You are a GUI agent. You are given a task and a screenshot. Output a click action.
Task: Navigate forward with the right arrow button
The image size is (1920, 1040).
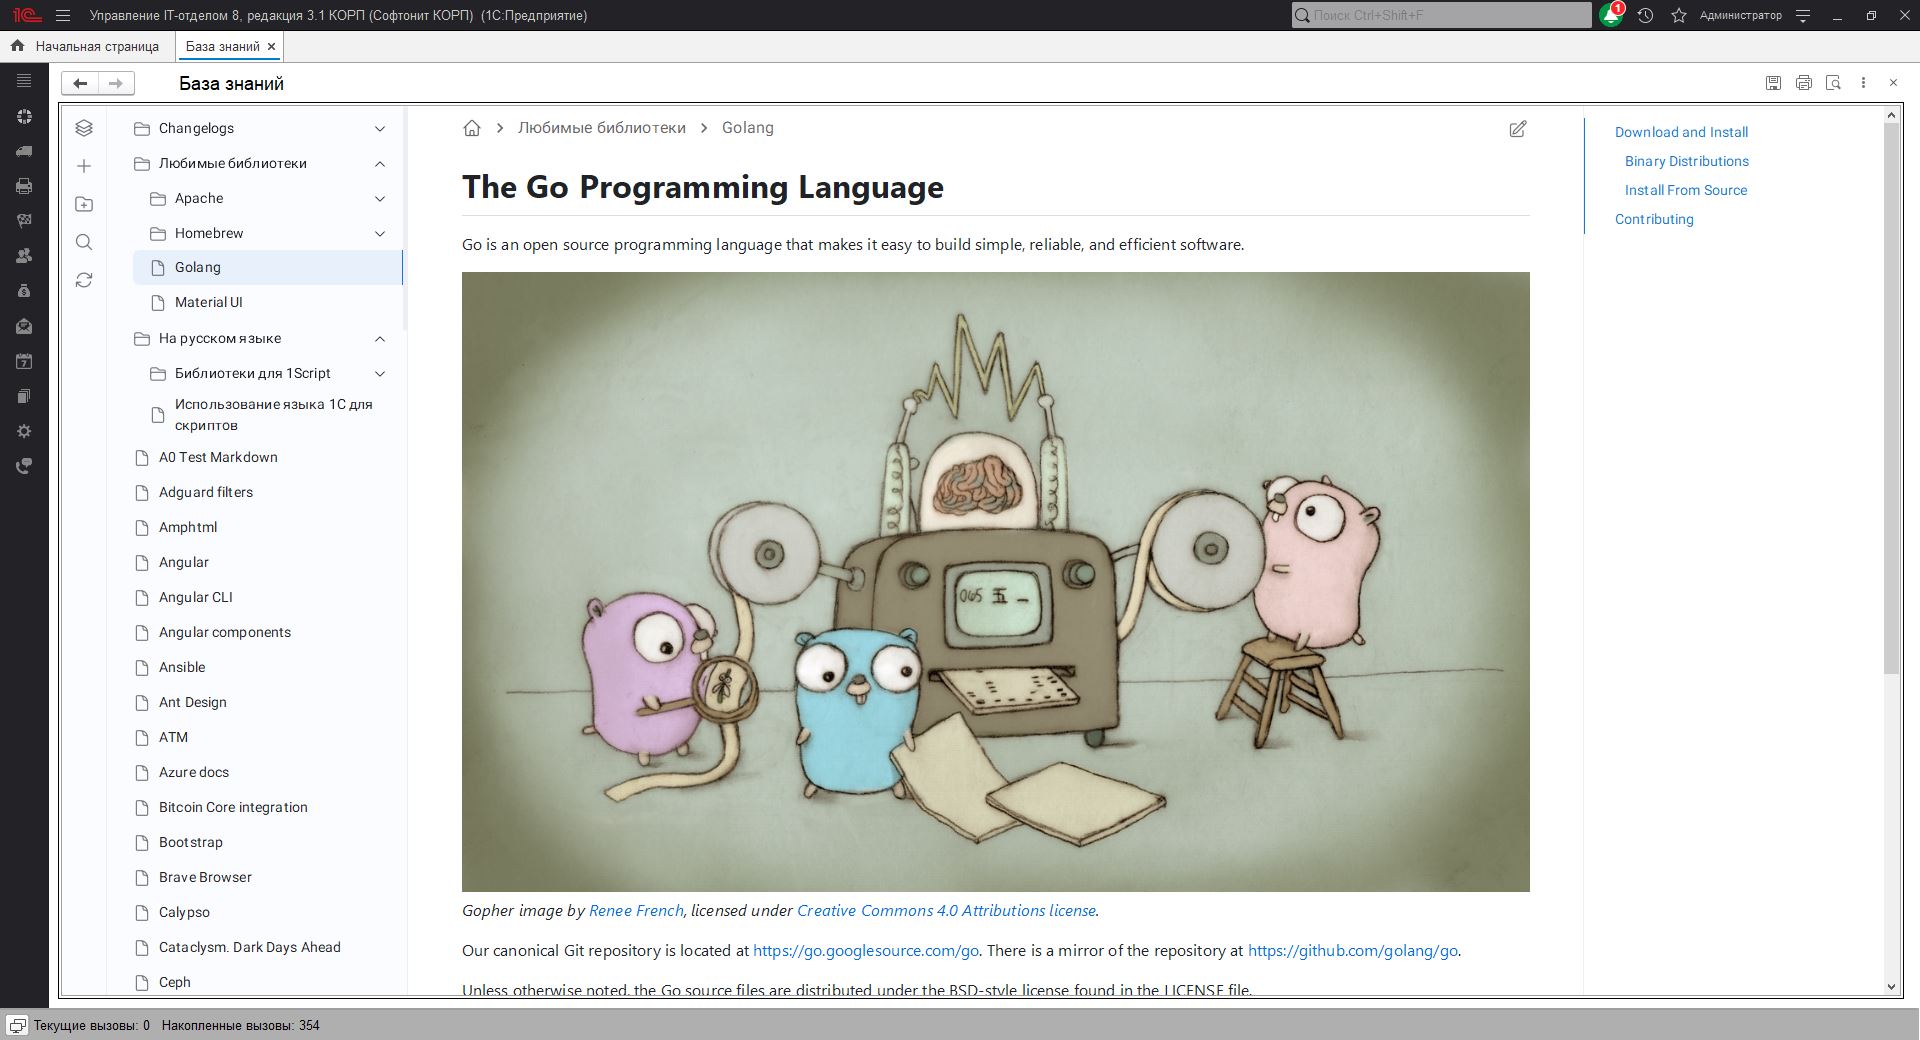click(x=116, y=83)
